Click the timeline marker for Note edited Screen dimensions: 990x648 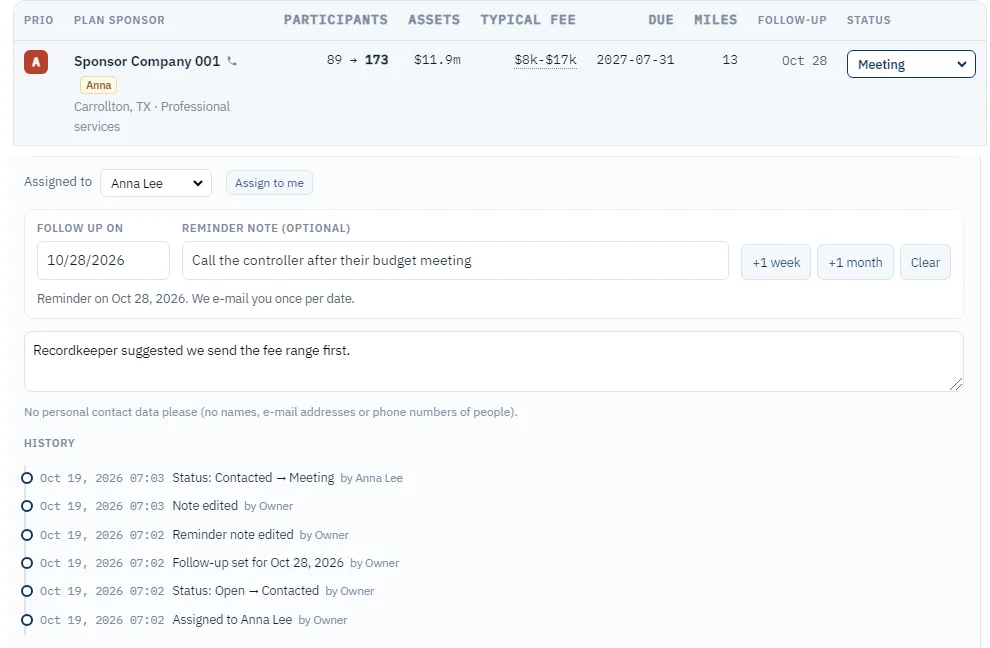pyautogui.click(x=27, y=506)
